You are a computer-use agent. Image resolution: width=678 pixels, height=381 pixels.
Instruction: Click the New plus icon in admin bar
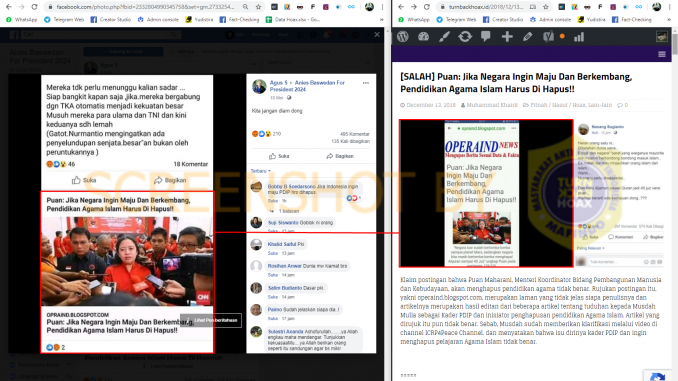pyautogui.click(x=507, y=37)
